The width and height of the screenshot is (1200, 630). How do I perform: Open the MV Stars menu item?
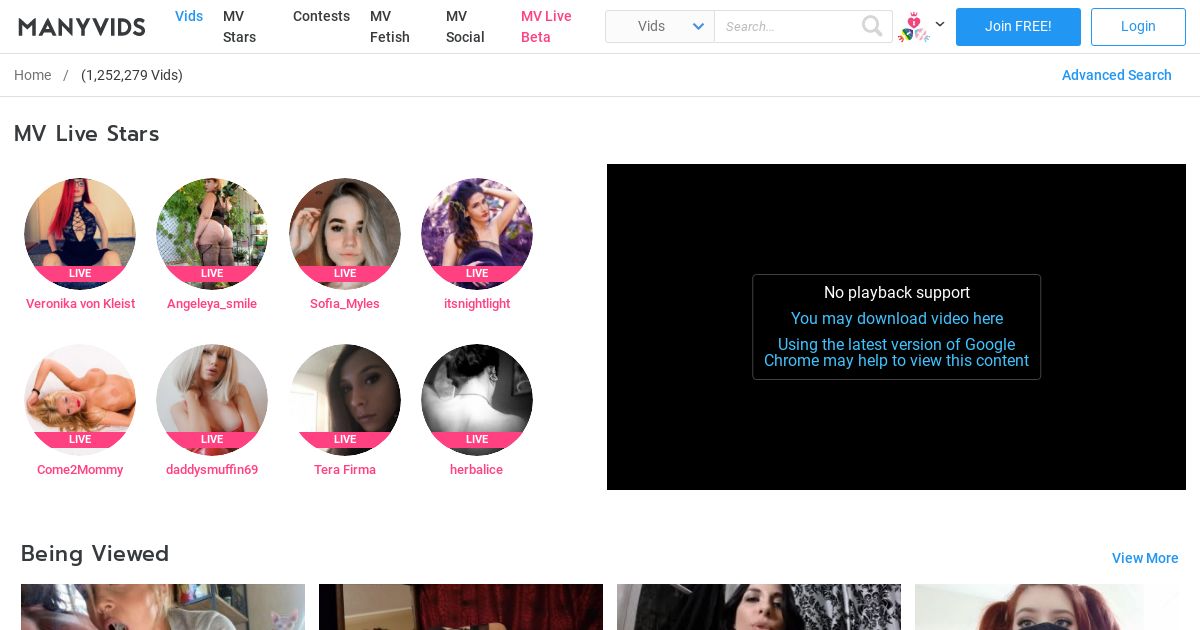point(240,27)
